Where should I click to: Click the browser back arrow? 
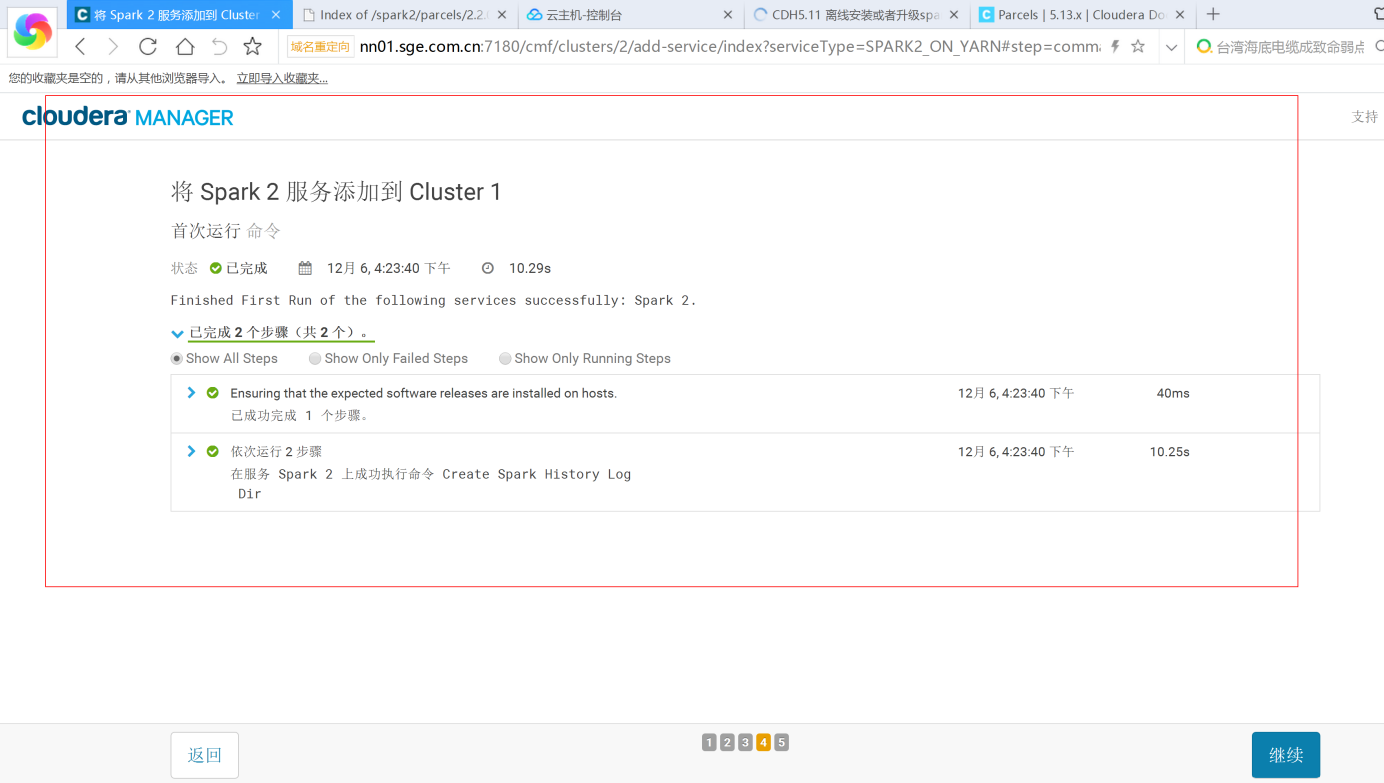point(81,47)
